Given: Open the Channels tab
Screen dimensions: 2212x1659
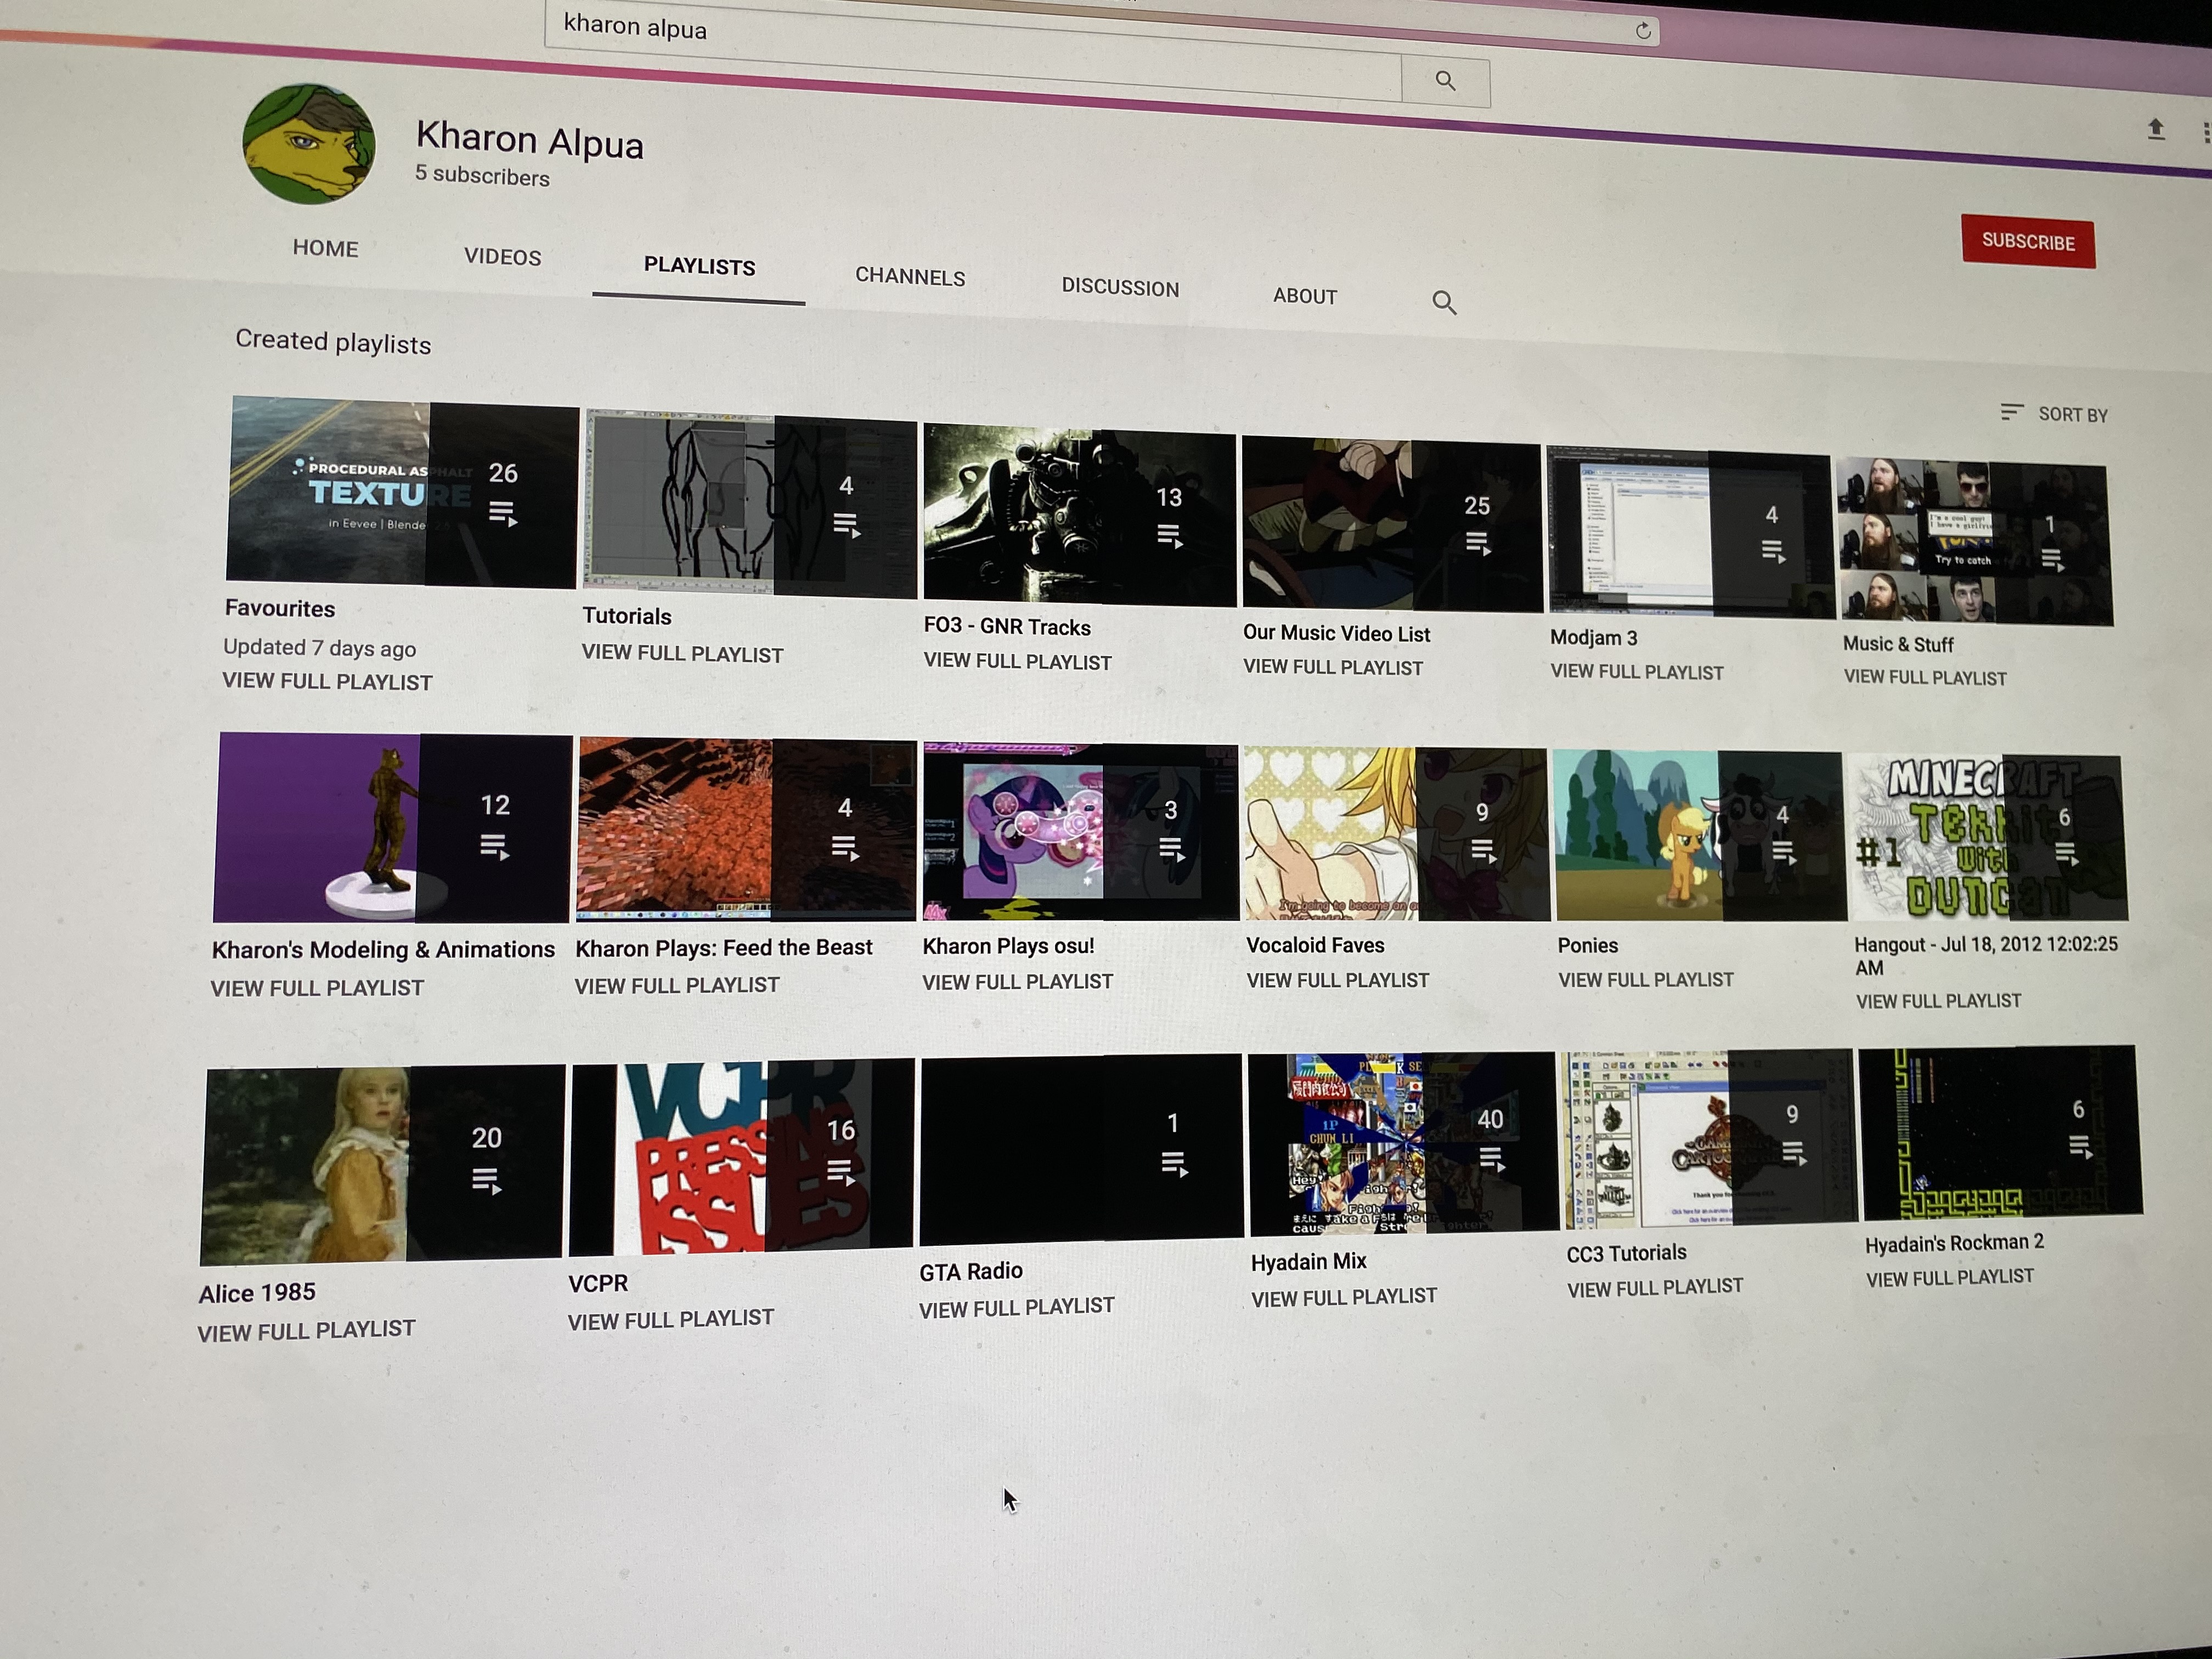Looking at the screenshot, I should (910, 277).
